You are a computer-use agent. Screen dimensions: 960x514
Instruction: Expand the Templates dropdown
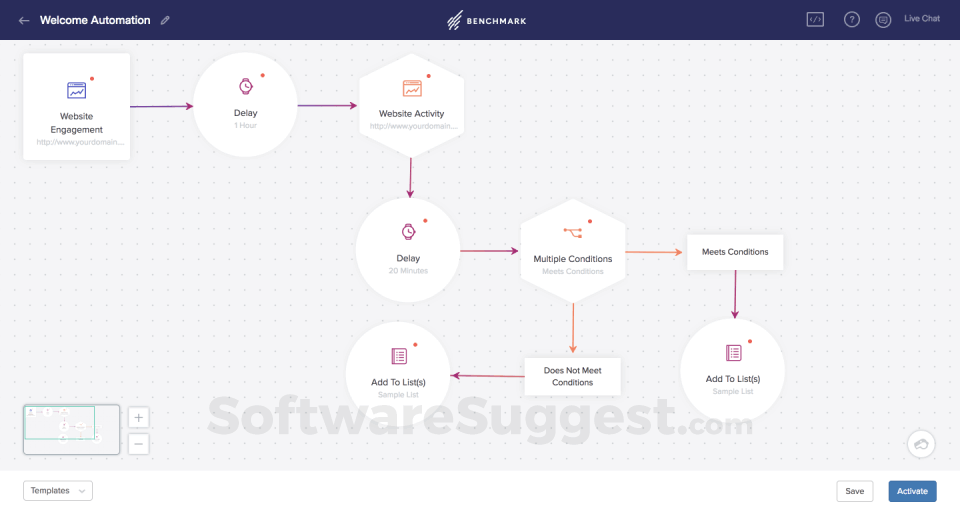coord(58,491)
